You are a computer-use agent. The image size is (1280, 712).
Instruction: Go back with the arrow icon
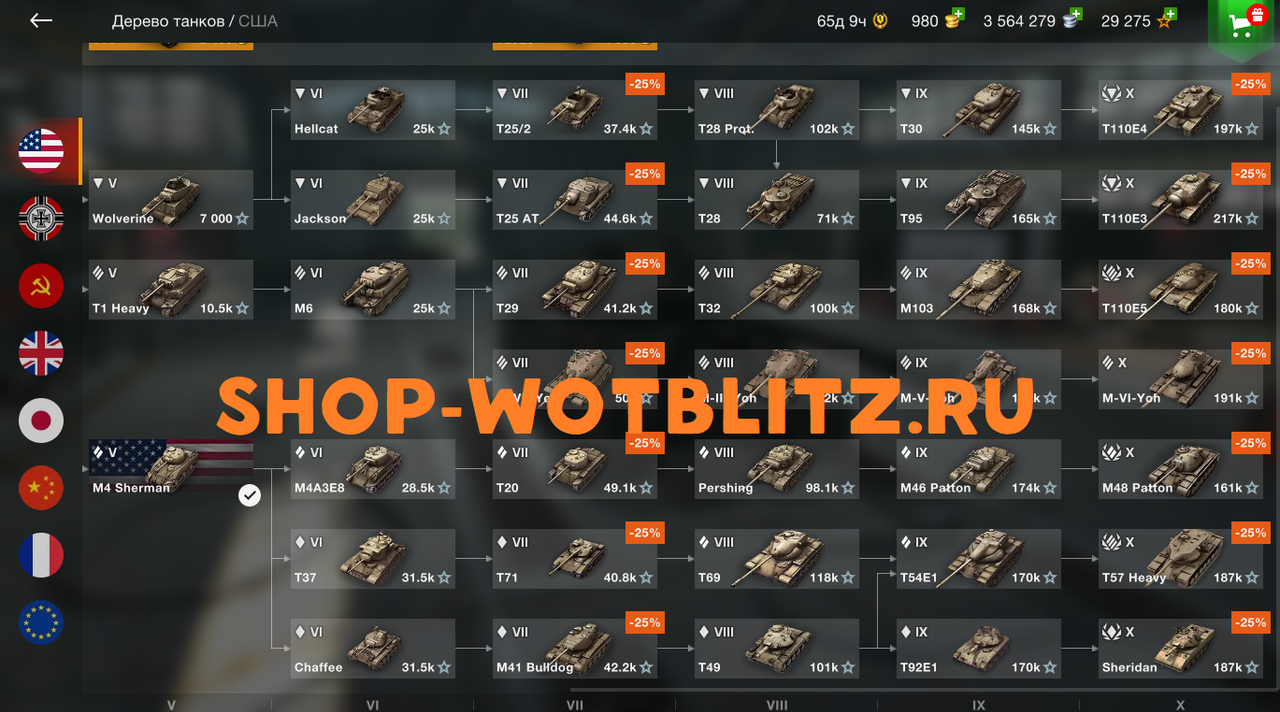point(41,20)
